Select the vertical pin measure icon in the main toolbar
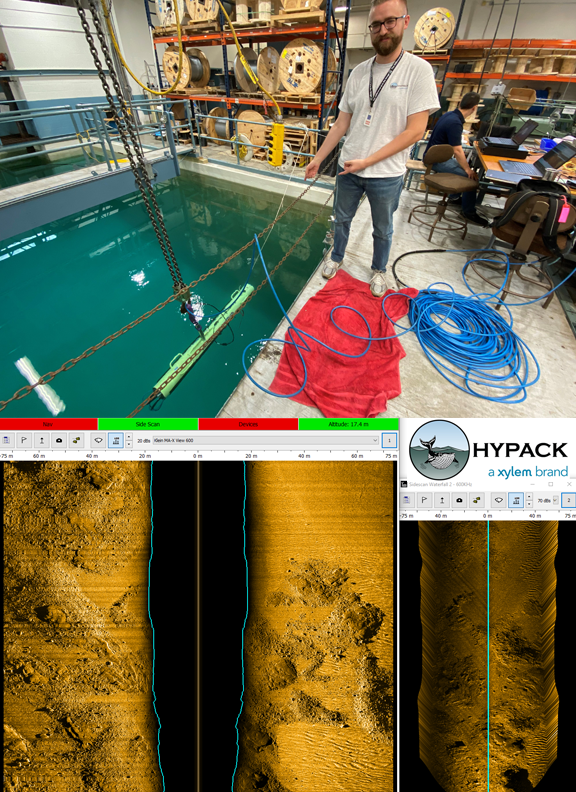Screen dimensions: 576x792 [41, 440]
